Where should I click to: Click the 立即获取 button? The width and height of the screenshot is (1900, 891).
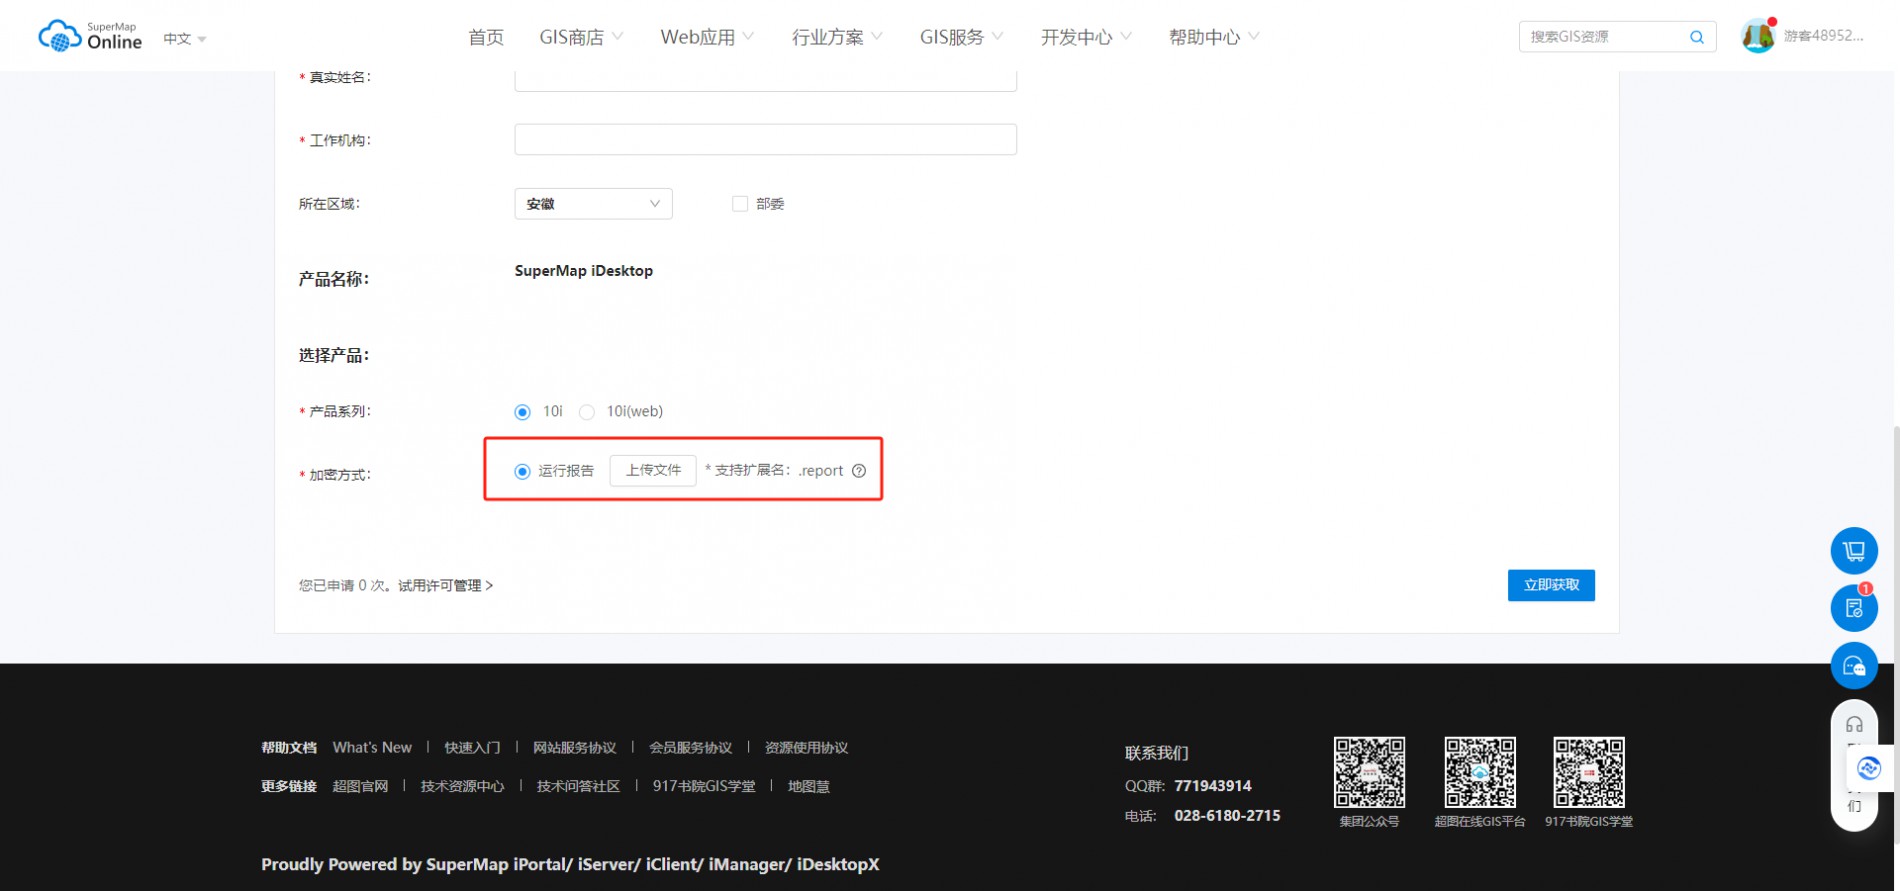pos(1551,585)
